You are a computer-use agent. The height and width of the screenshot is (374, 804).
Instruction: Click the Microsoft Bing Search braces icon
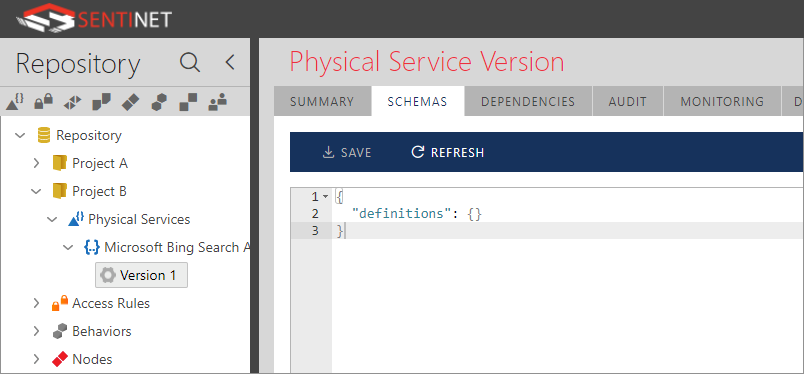click(x=91, y=247)
